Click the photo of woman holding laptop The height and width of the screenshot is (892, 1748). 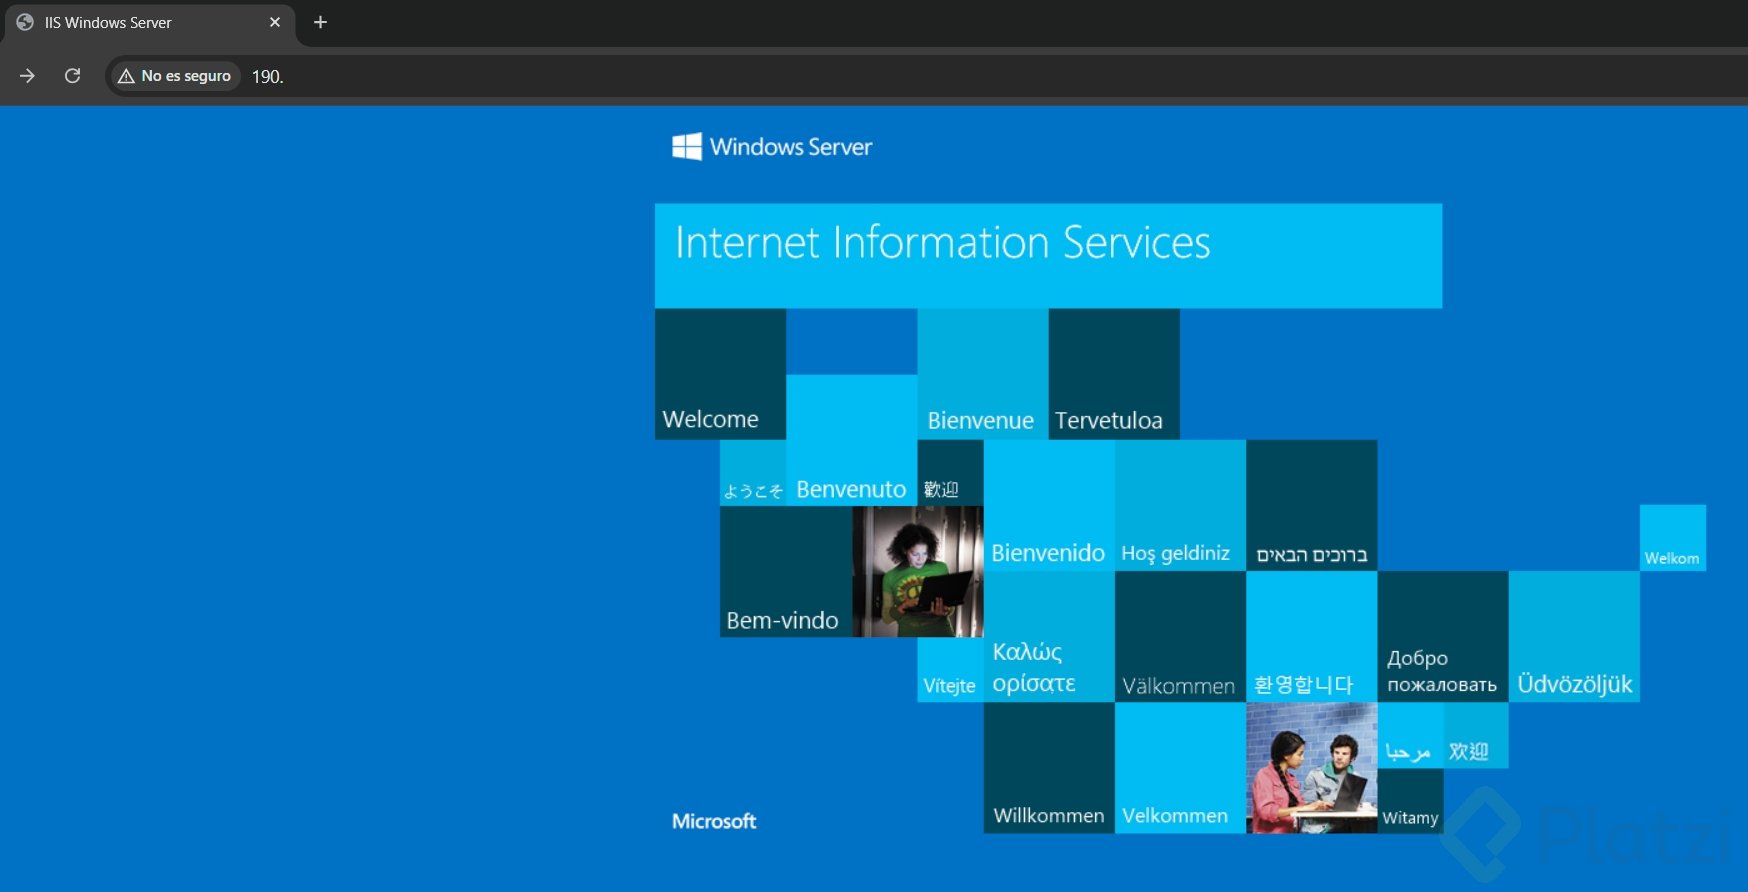coord(918,571)
